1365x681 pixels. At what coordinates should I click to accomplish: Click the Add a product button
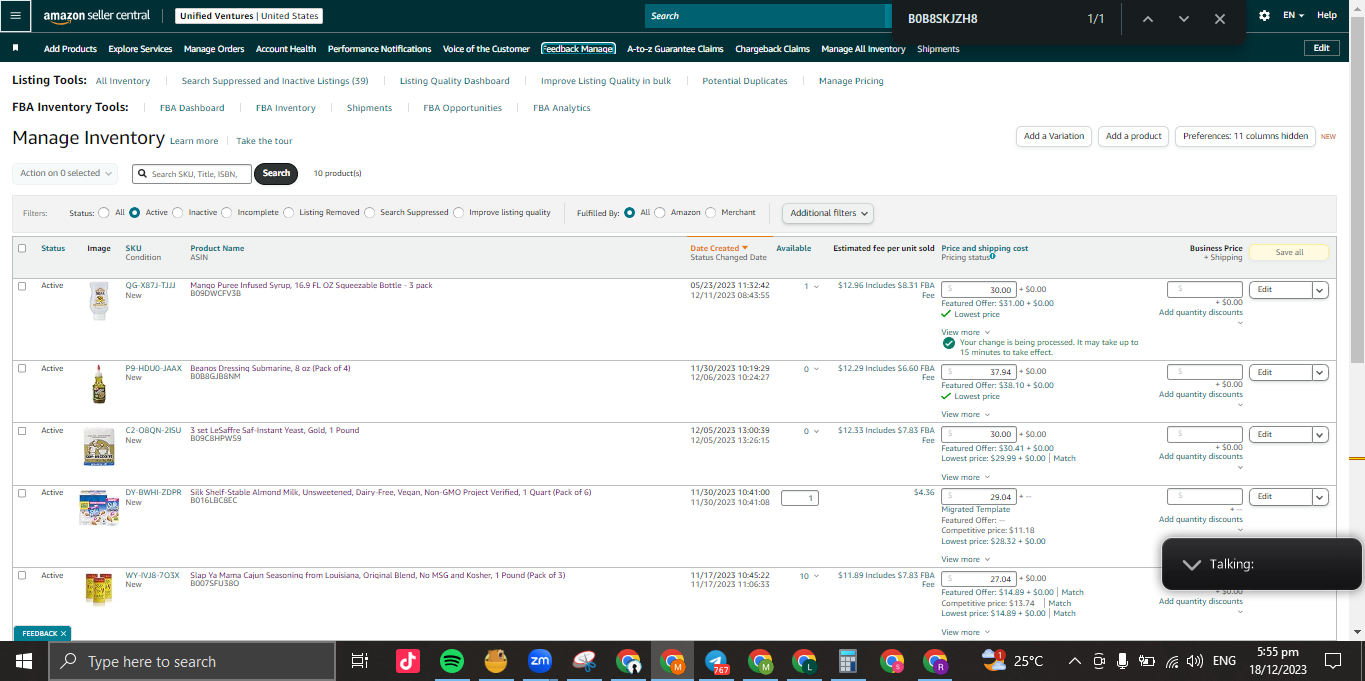click(1133, 136)
